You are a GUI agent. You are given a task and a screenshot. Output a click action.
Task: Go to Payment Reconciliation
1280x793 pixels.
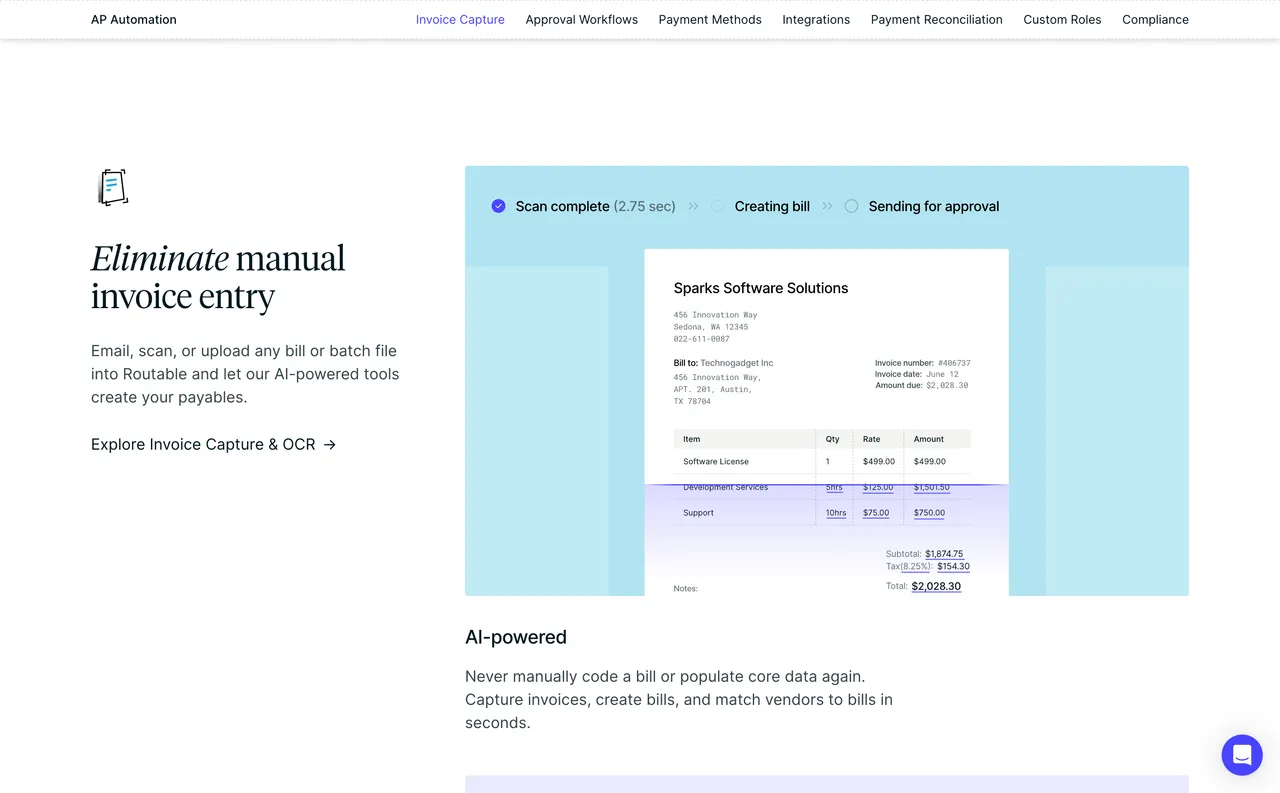[937, 19]
